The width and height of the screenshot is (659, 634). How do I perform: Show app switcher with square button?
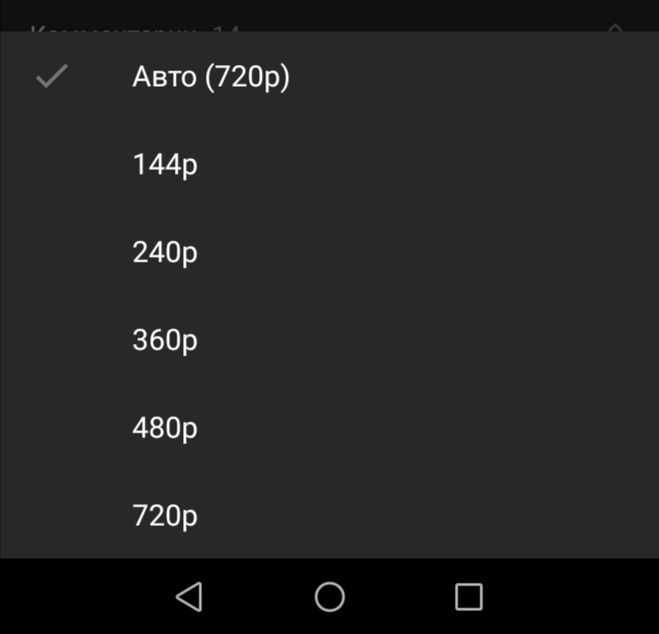(468, 597)
